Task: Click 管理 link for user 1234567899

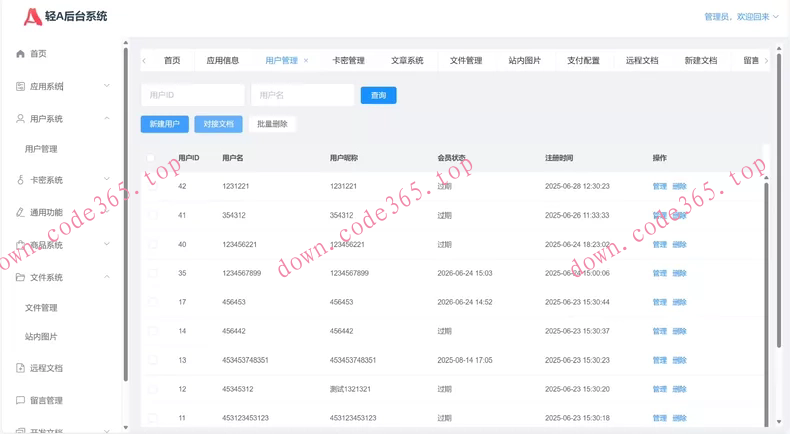Action: 660,273
